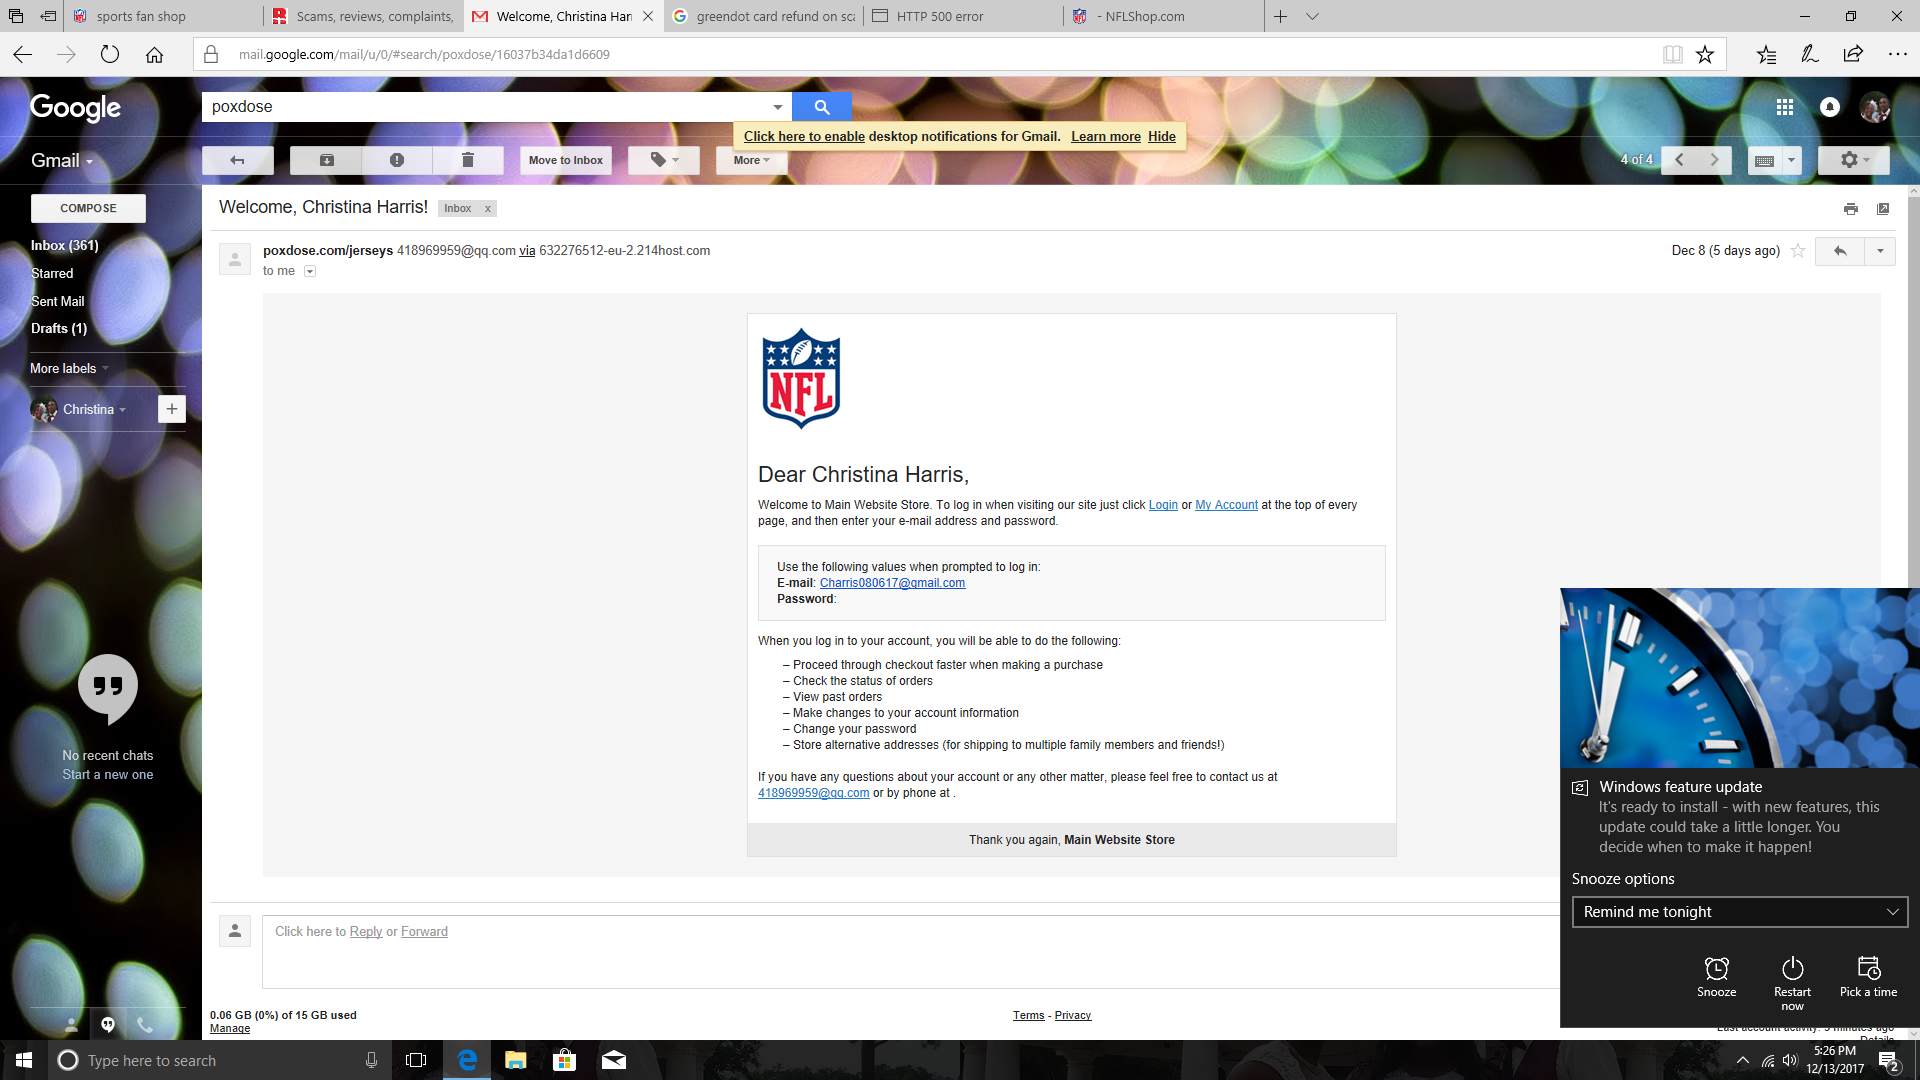1920x1080 pixels.
Task: Open File Explorer from the taskbar
Action: tap(516, 1060)
